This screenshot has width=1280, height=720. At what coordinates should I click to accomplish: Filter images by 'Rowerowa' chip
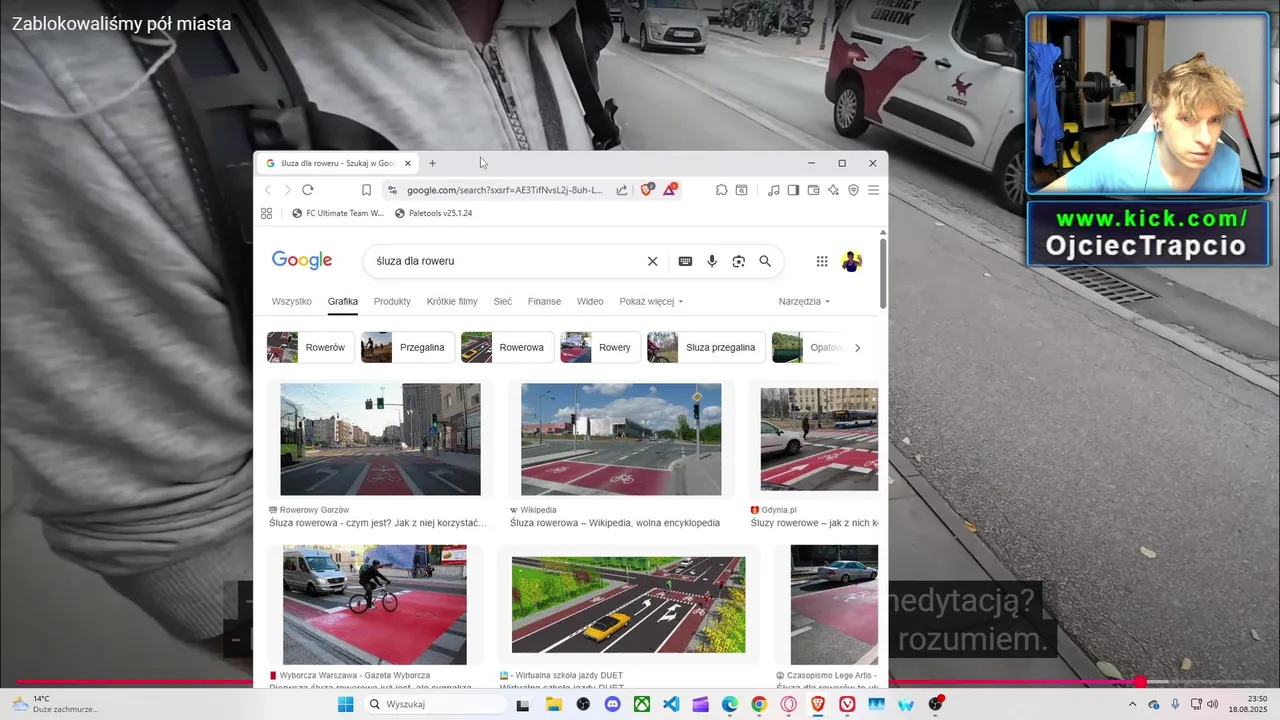507,347
